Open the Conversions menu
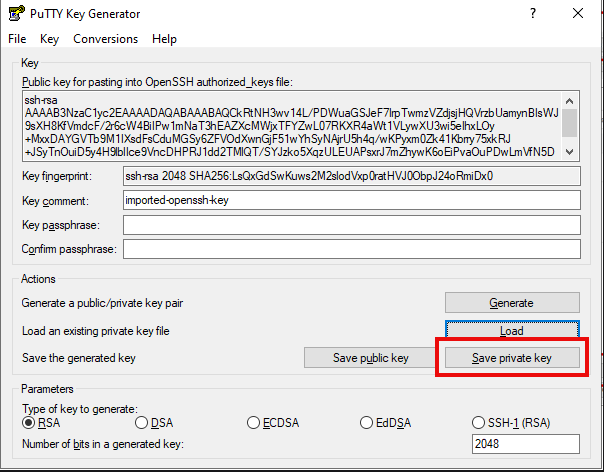This screenshot has height=472, width=604. pos(106,39)
